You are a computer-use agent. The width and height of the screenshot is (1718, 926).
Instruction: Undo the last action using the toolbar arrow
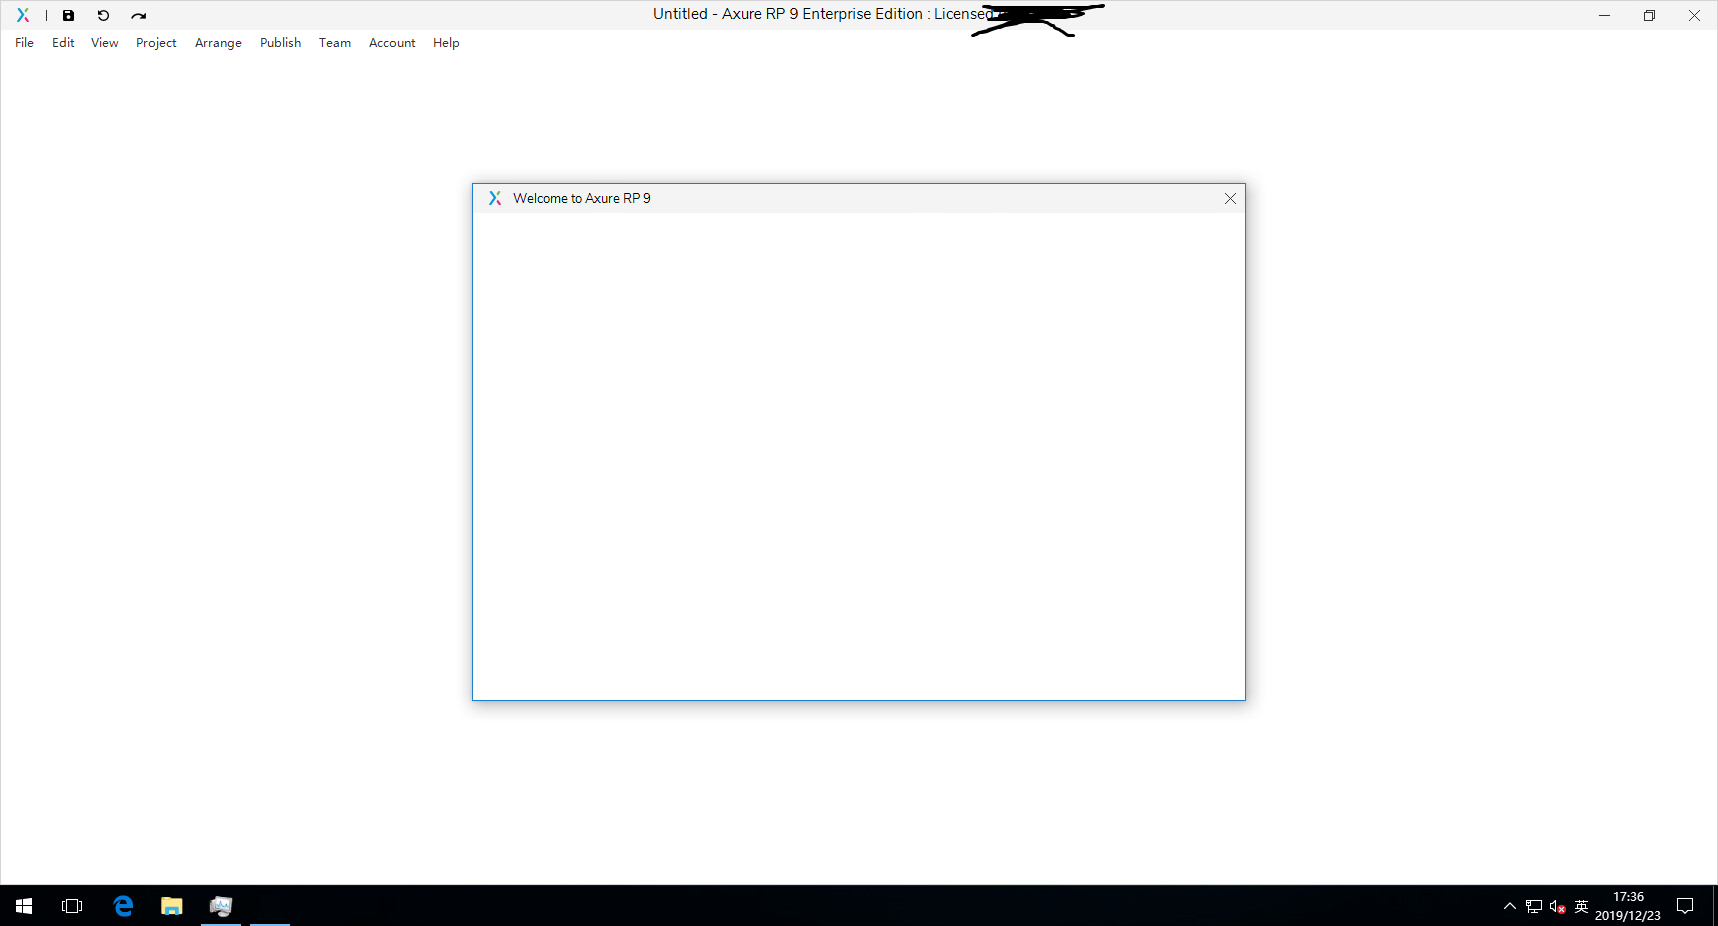tap(103, 15)
